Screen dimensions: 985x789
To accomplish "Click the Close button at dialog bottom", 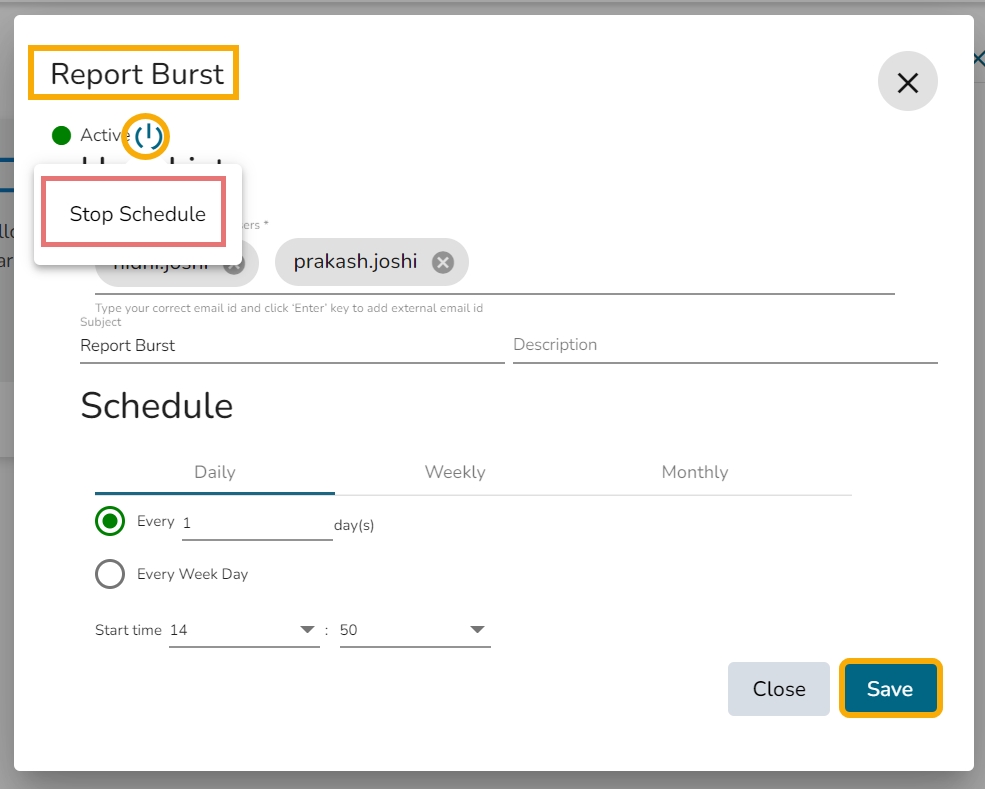I will click(x=778, y=689).
